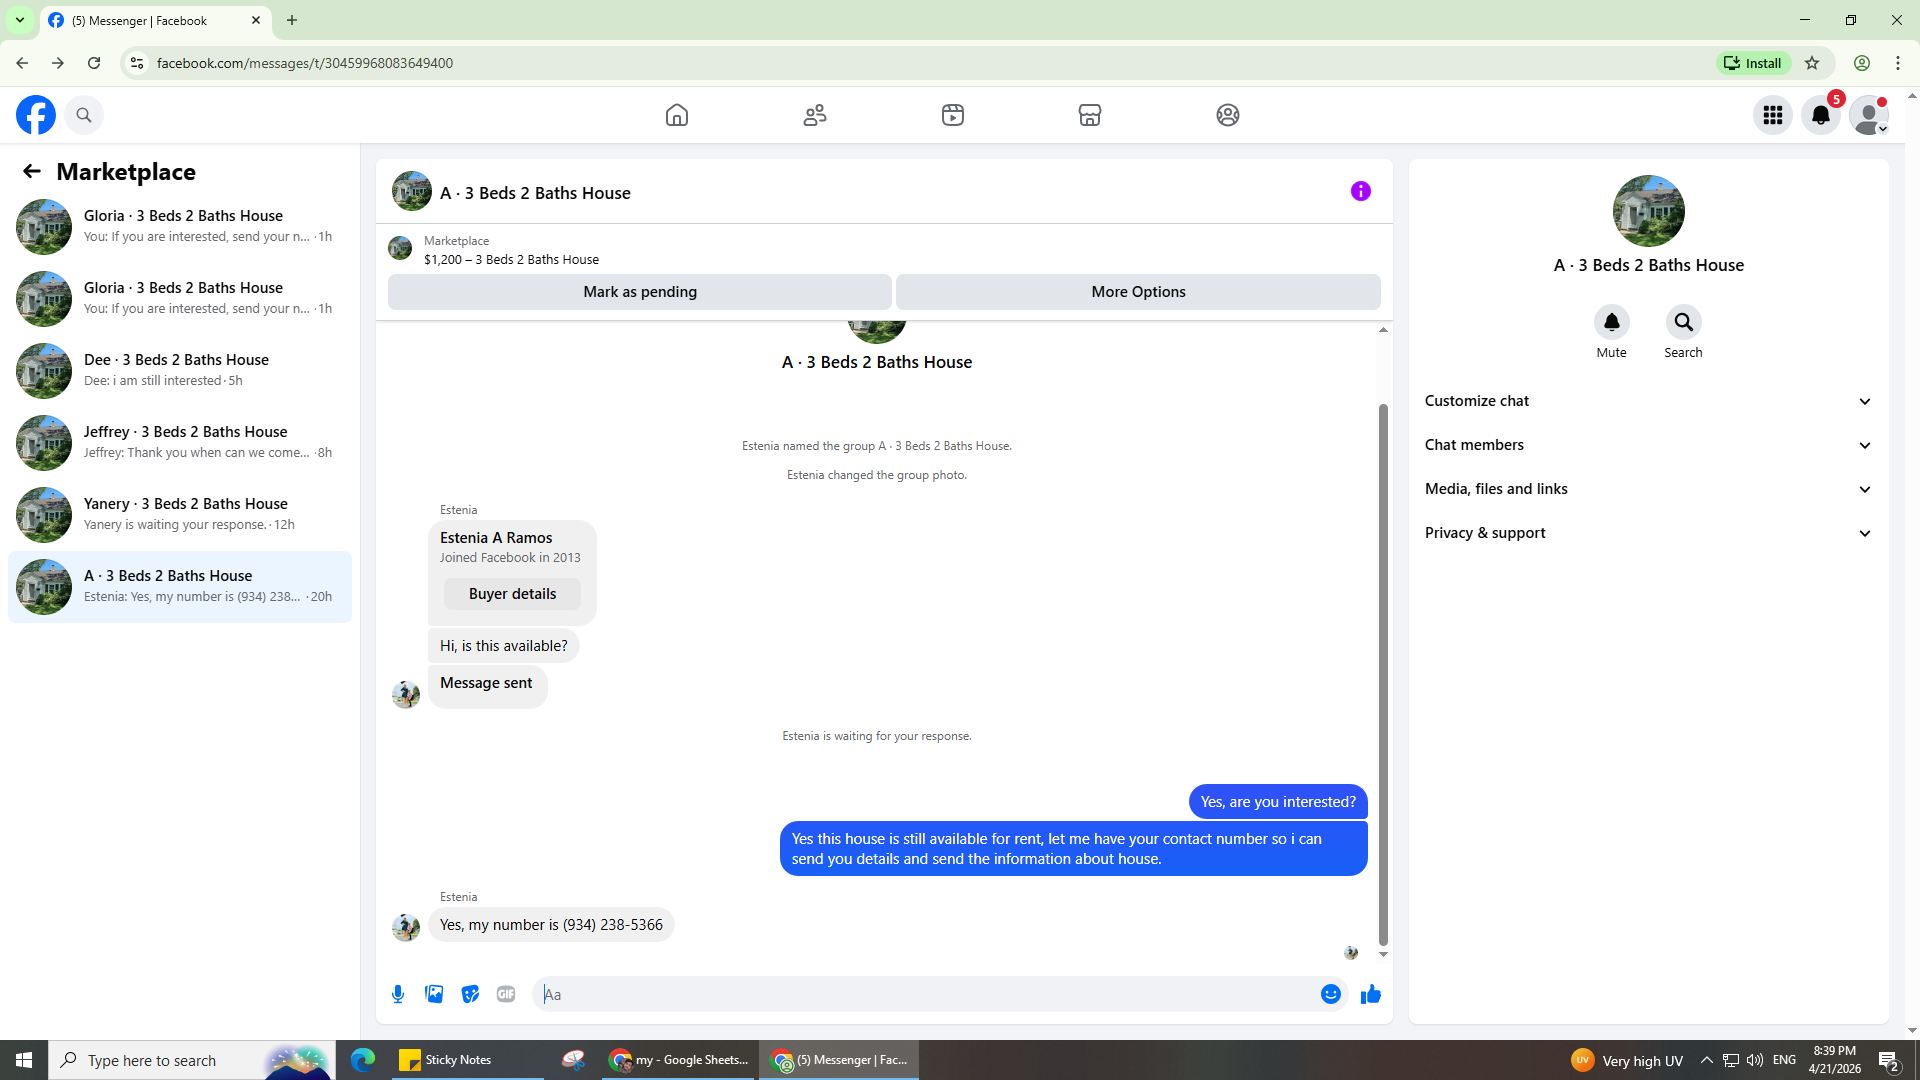Choose a GIF icon
The height and width of the screenshot is (1080, 1920).
pos(506,994)
